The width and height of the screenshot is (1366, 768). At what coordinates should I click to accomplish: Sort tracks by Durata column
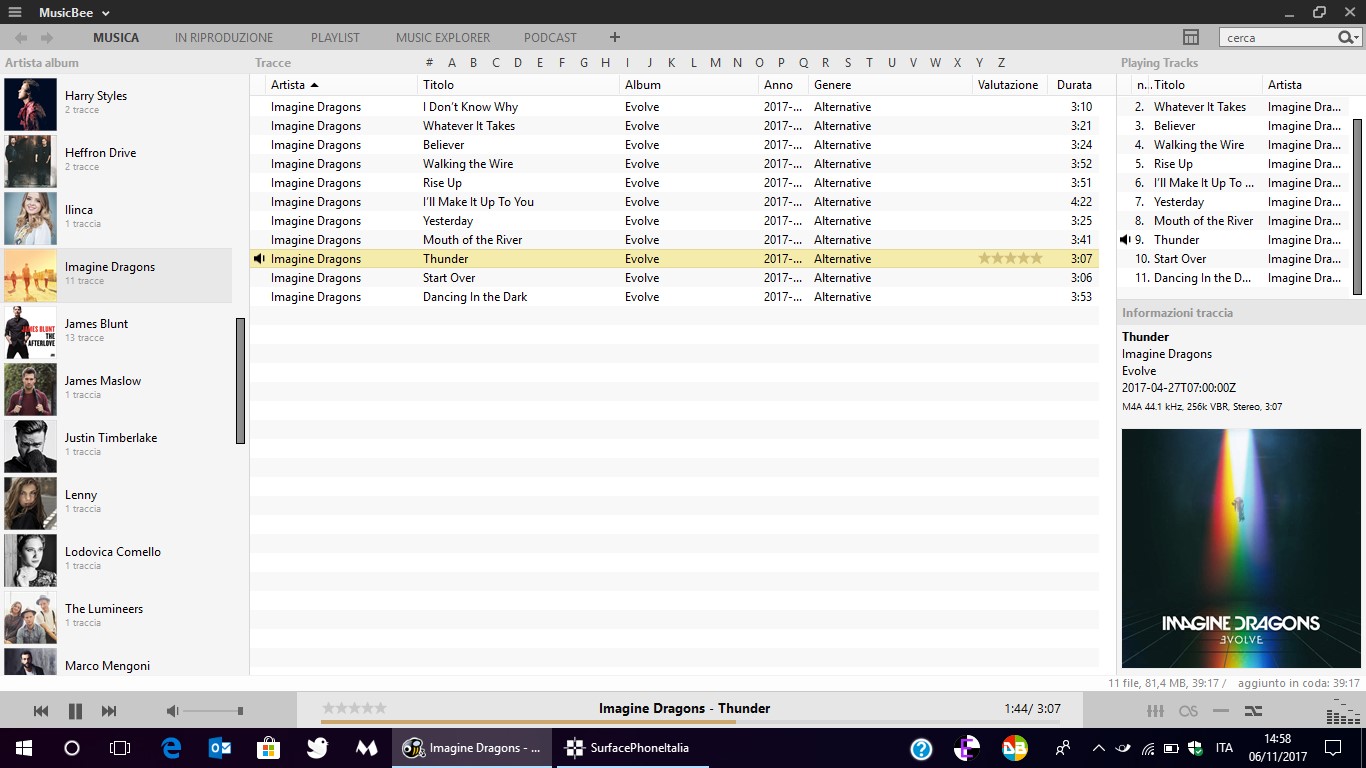(1074, 85)
